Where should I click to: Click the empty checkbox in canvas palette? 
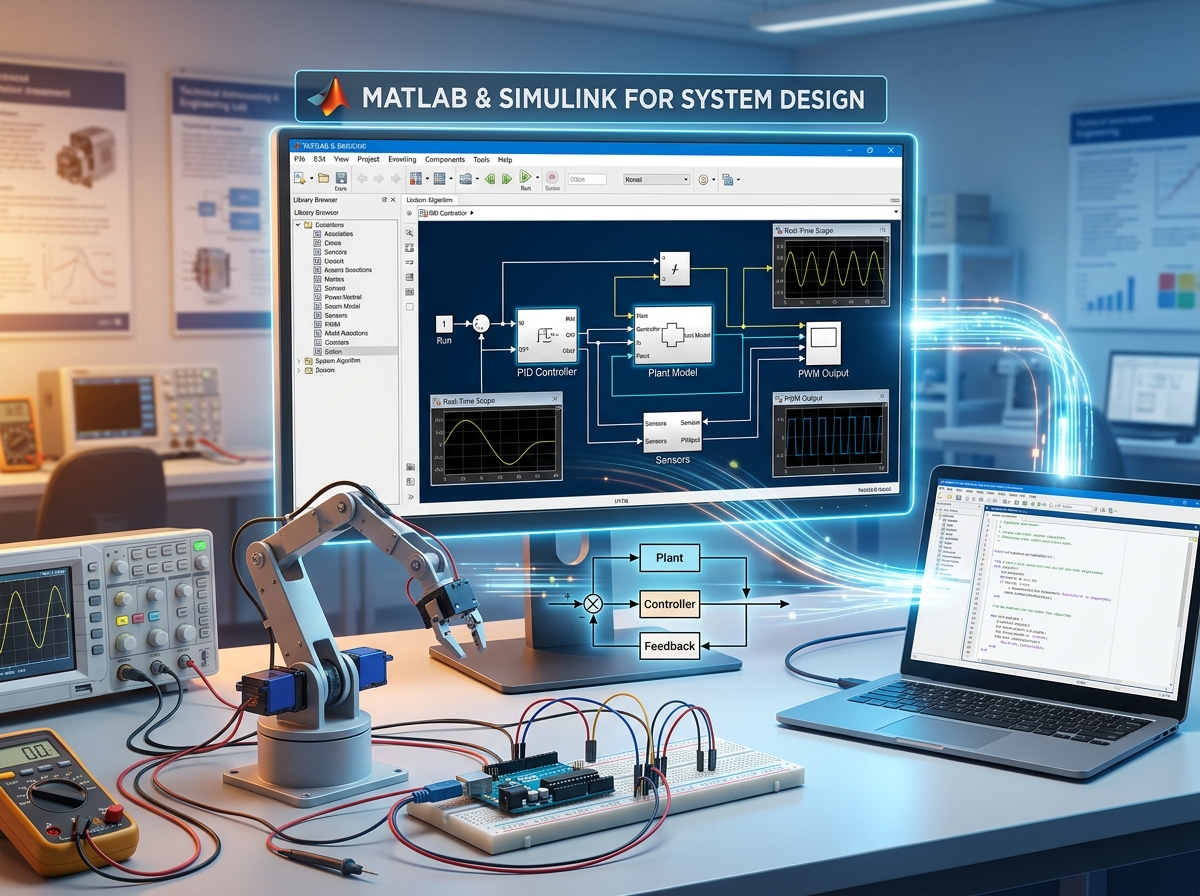tap(409, 306)
